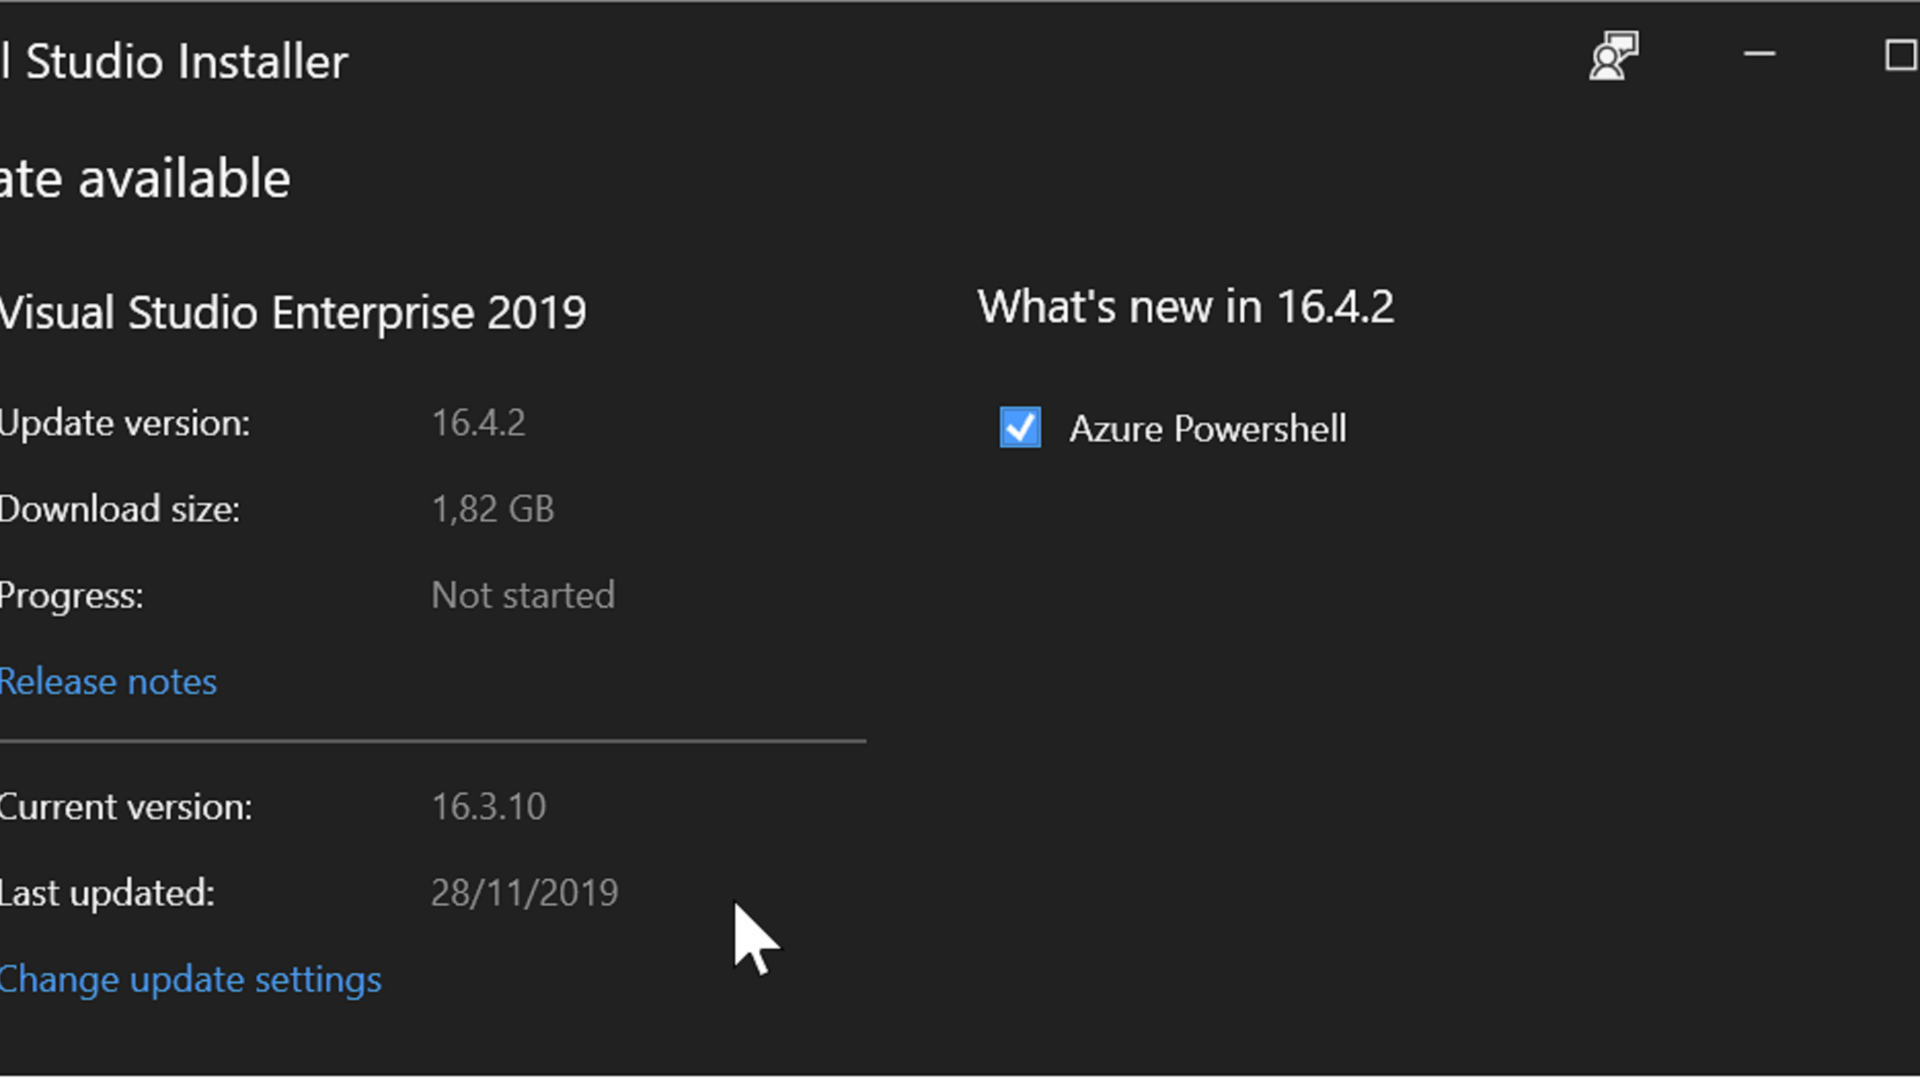1920x1080 pixels.
Task: Click the Update version label
Action: (125, 424)
